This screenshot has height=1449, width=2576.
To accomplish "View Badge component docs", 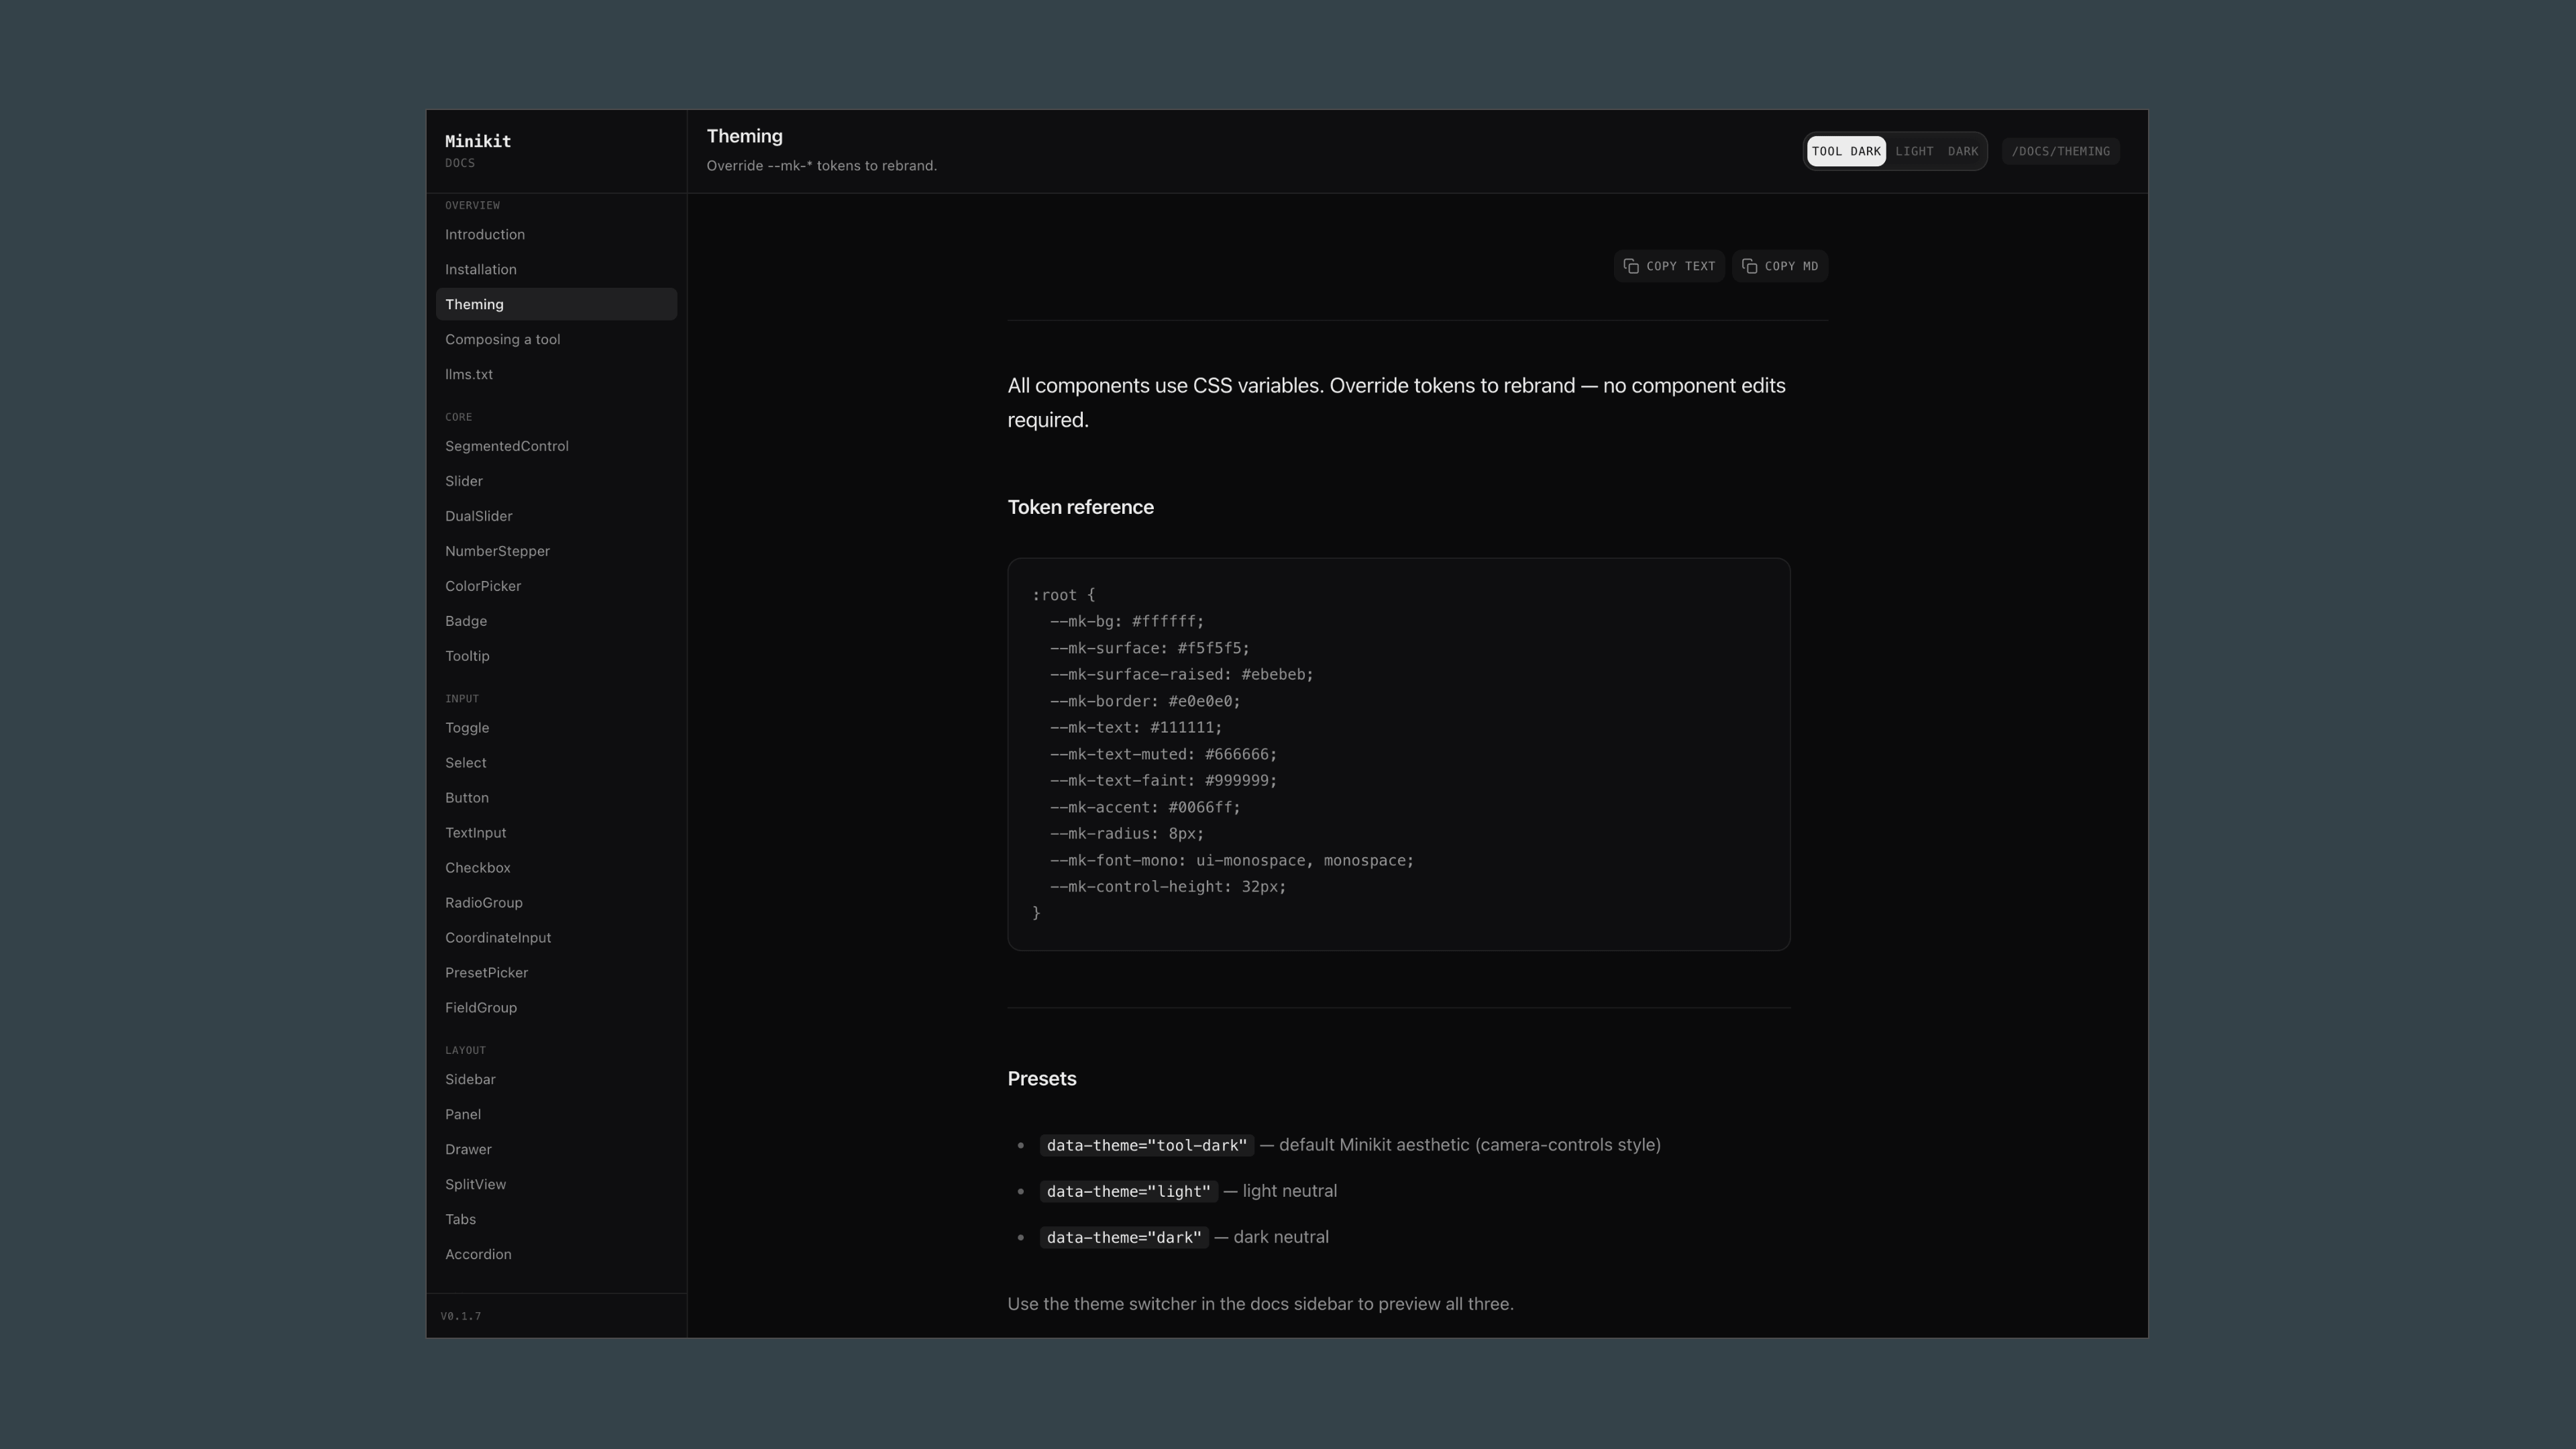I will point(556,621).
